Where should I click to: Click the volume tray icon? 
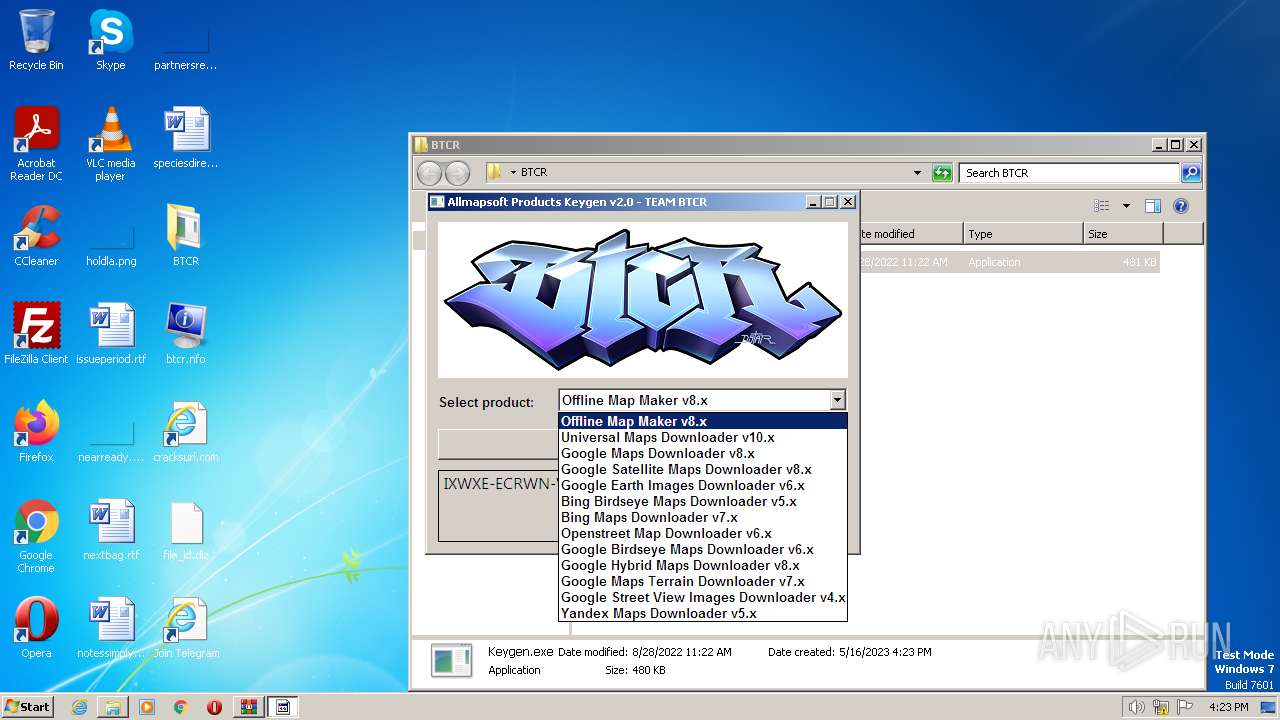pos(1137,707)
